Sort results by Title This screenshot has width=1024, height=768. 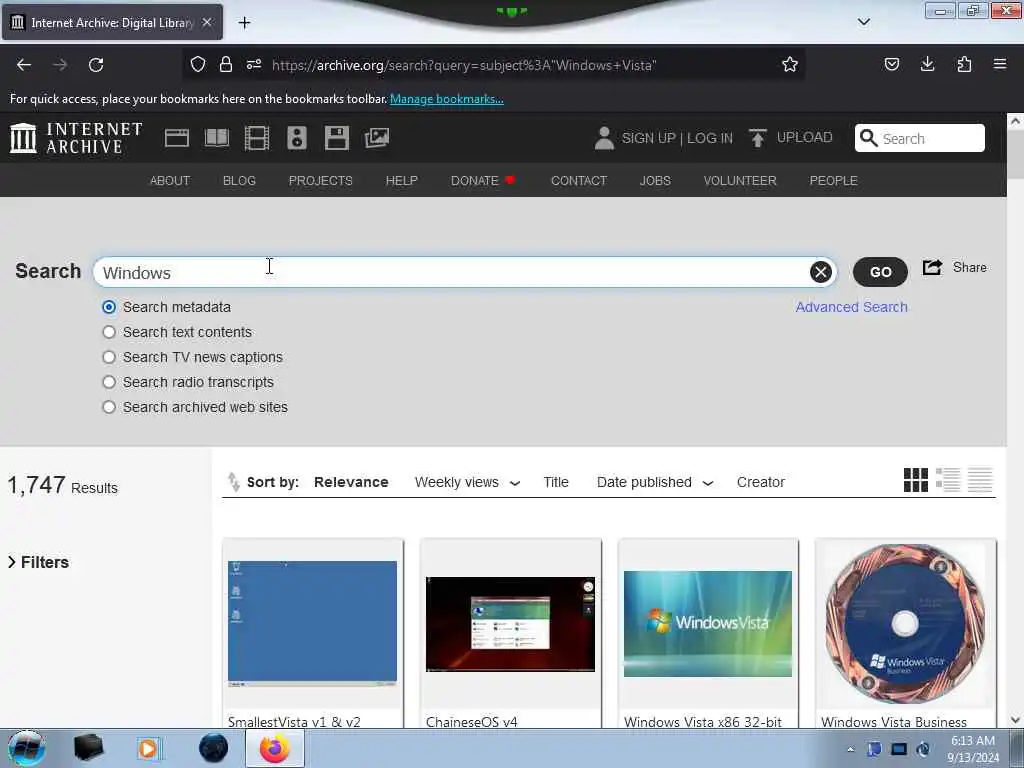(x=556, y=482)
